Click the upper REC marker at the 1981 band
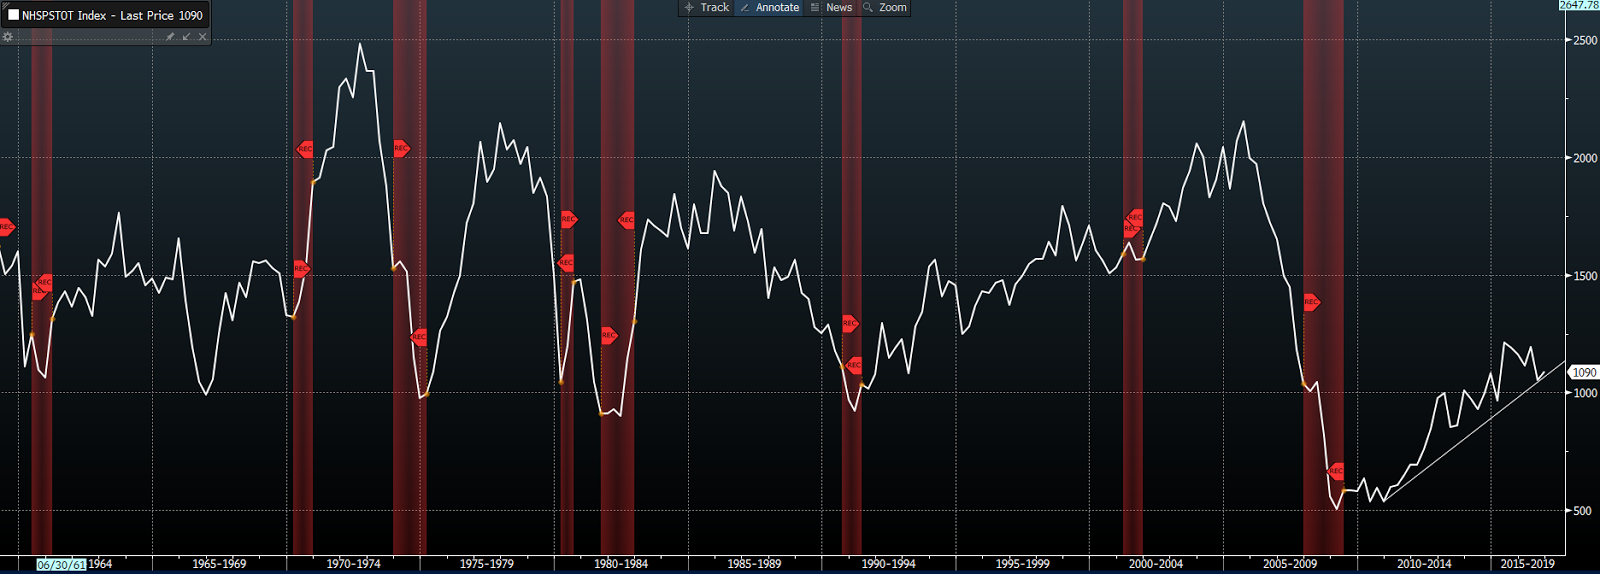The height and width of the screenshot is (574, 1600). coord(626,220)
